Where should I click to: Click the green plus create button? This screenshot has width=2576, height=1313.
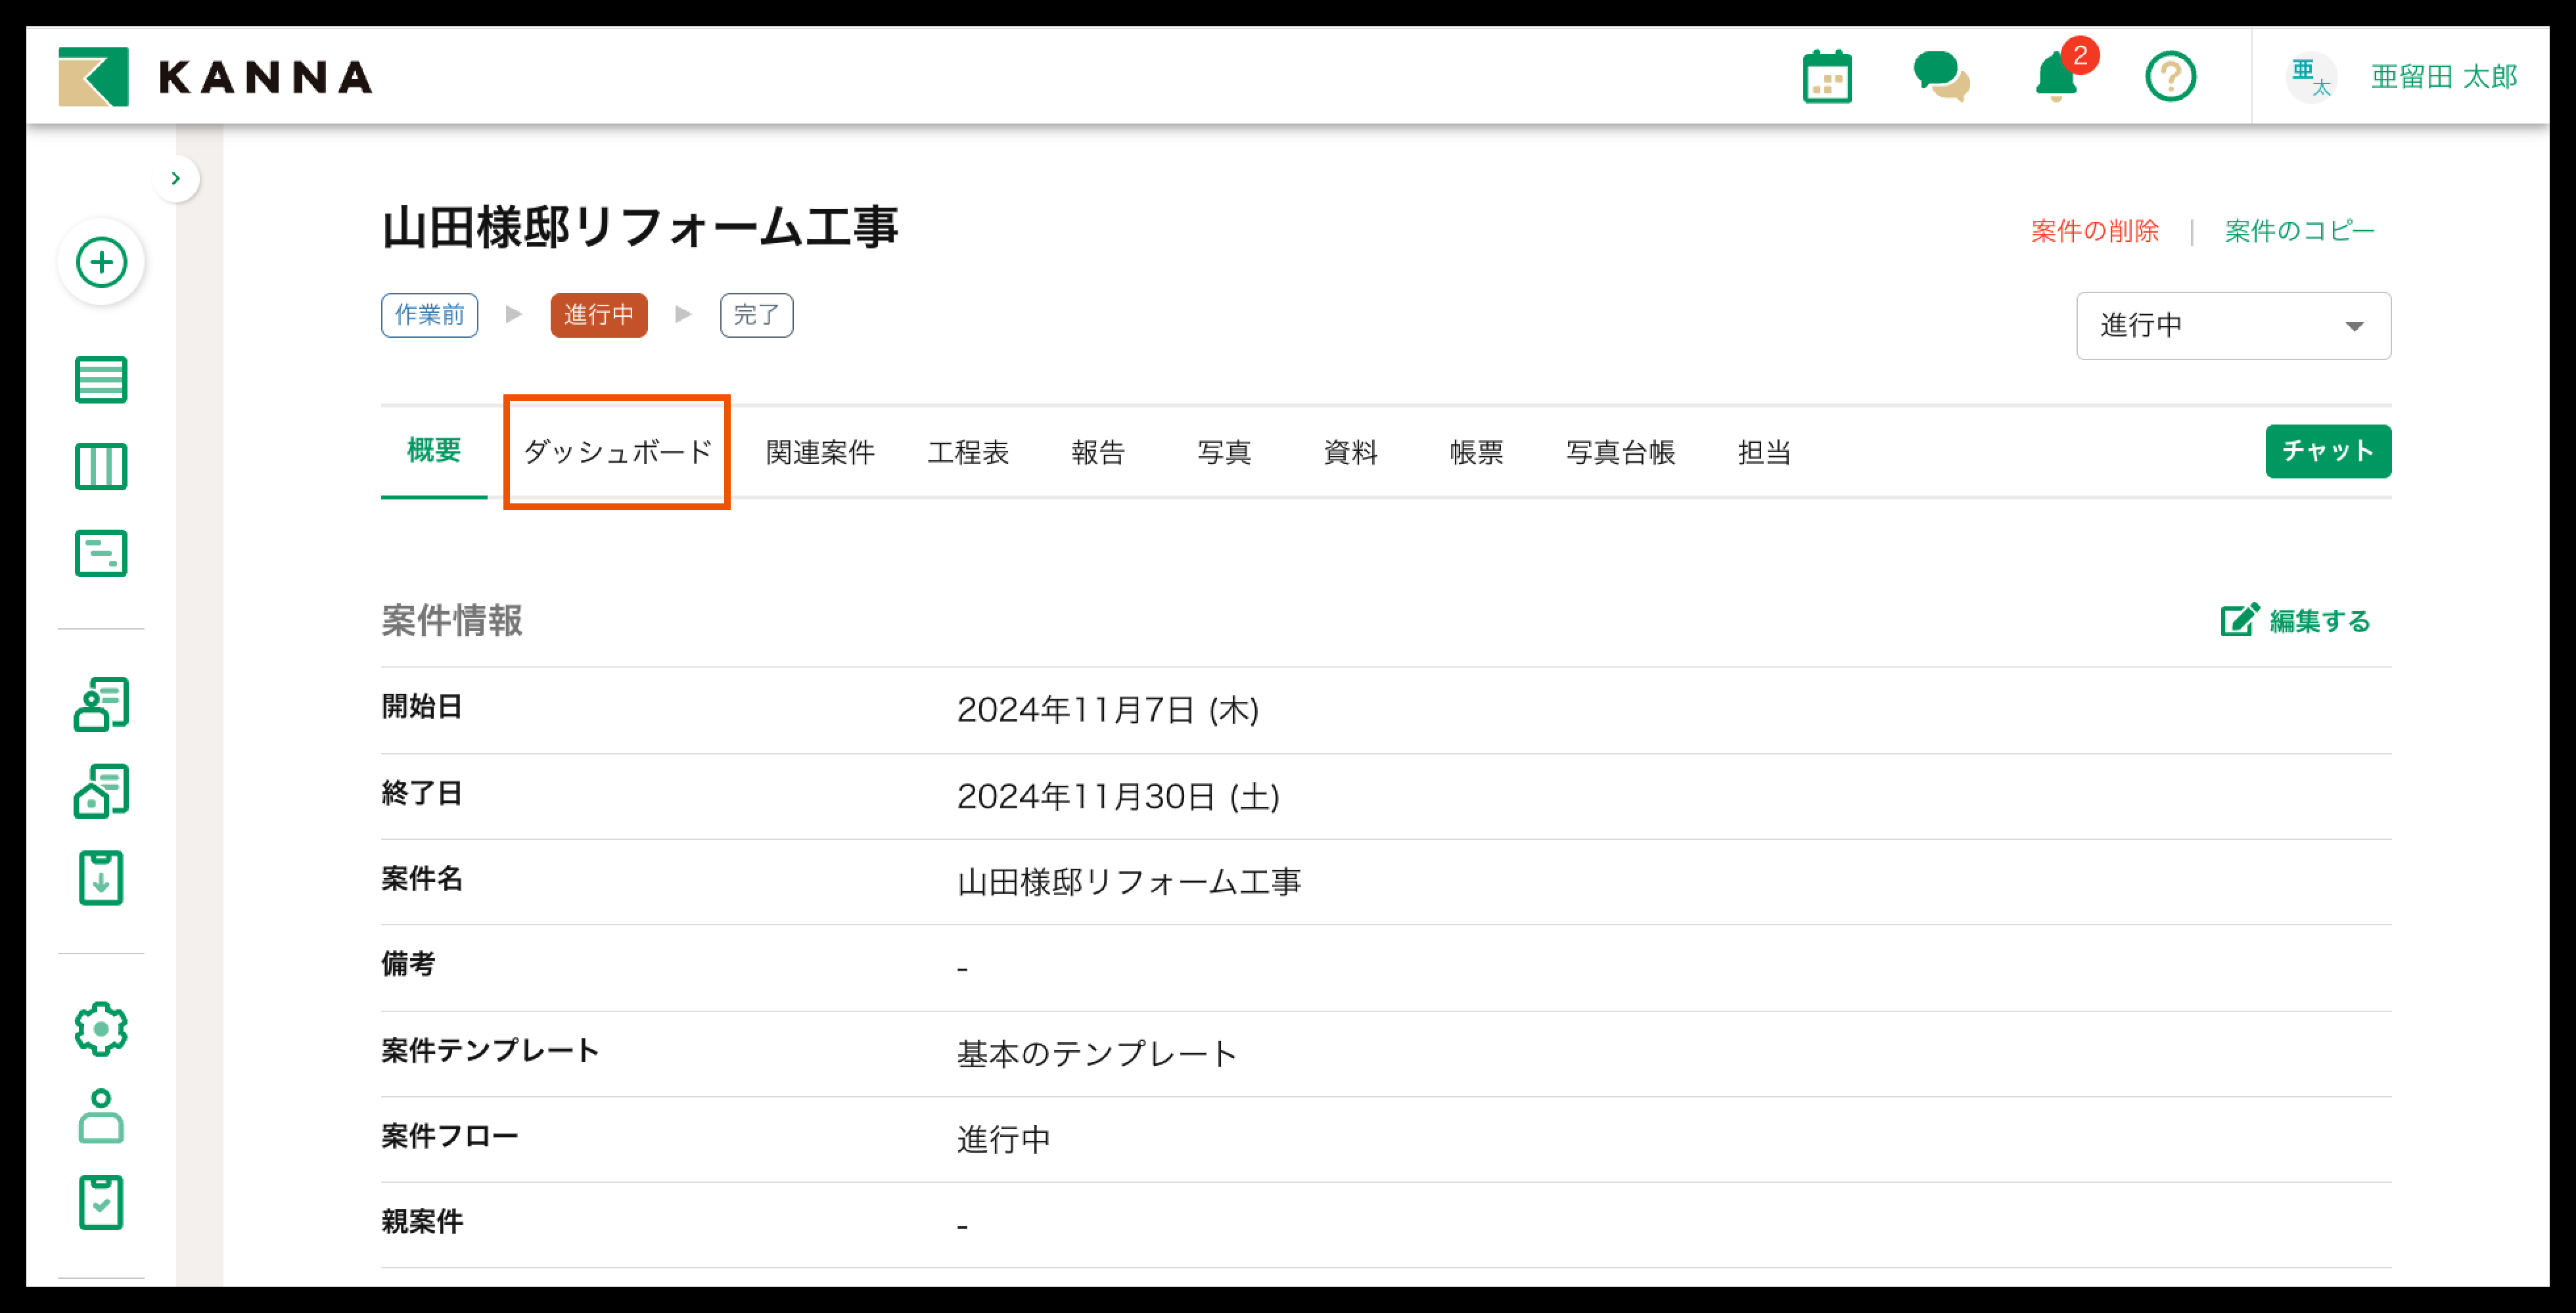click(101, 263)
